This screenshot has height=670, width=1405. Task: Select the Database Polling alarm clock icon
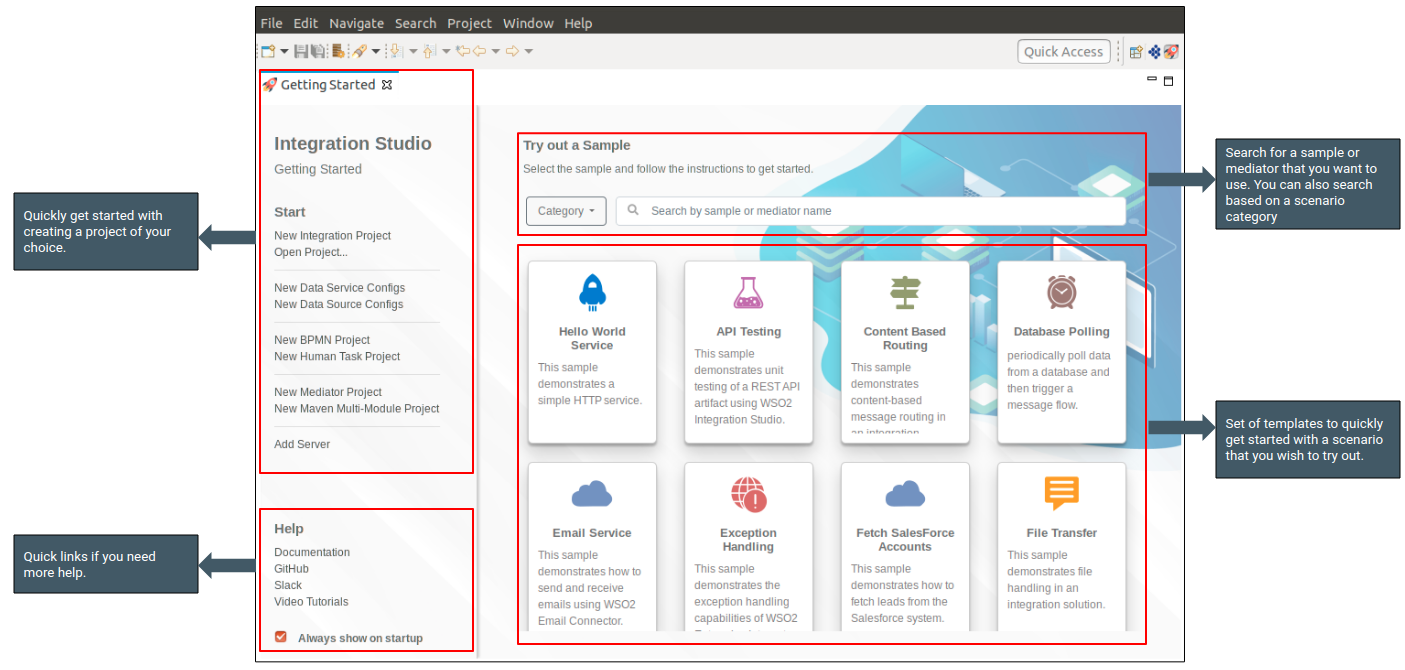pos(1061,292)
